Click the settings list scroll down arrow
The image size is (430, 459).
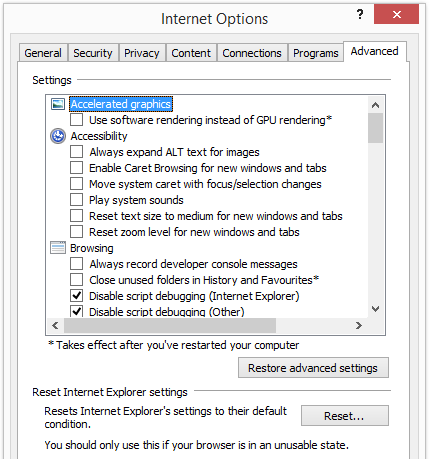(x=375, y=309)
